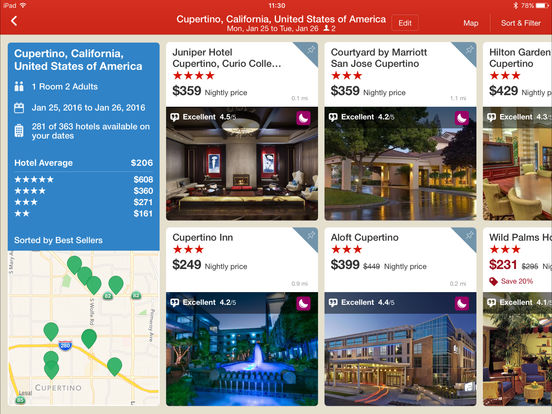Viewport: 552px width, 414px height.
Task: Tap the moon badge on Cupertino Inn photo
Action: click(x=303, y=303)
